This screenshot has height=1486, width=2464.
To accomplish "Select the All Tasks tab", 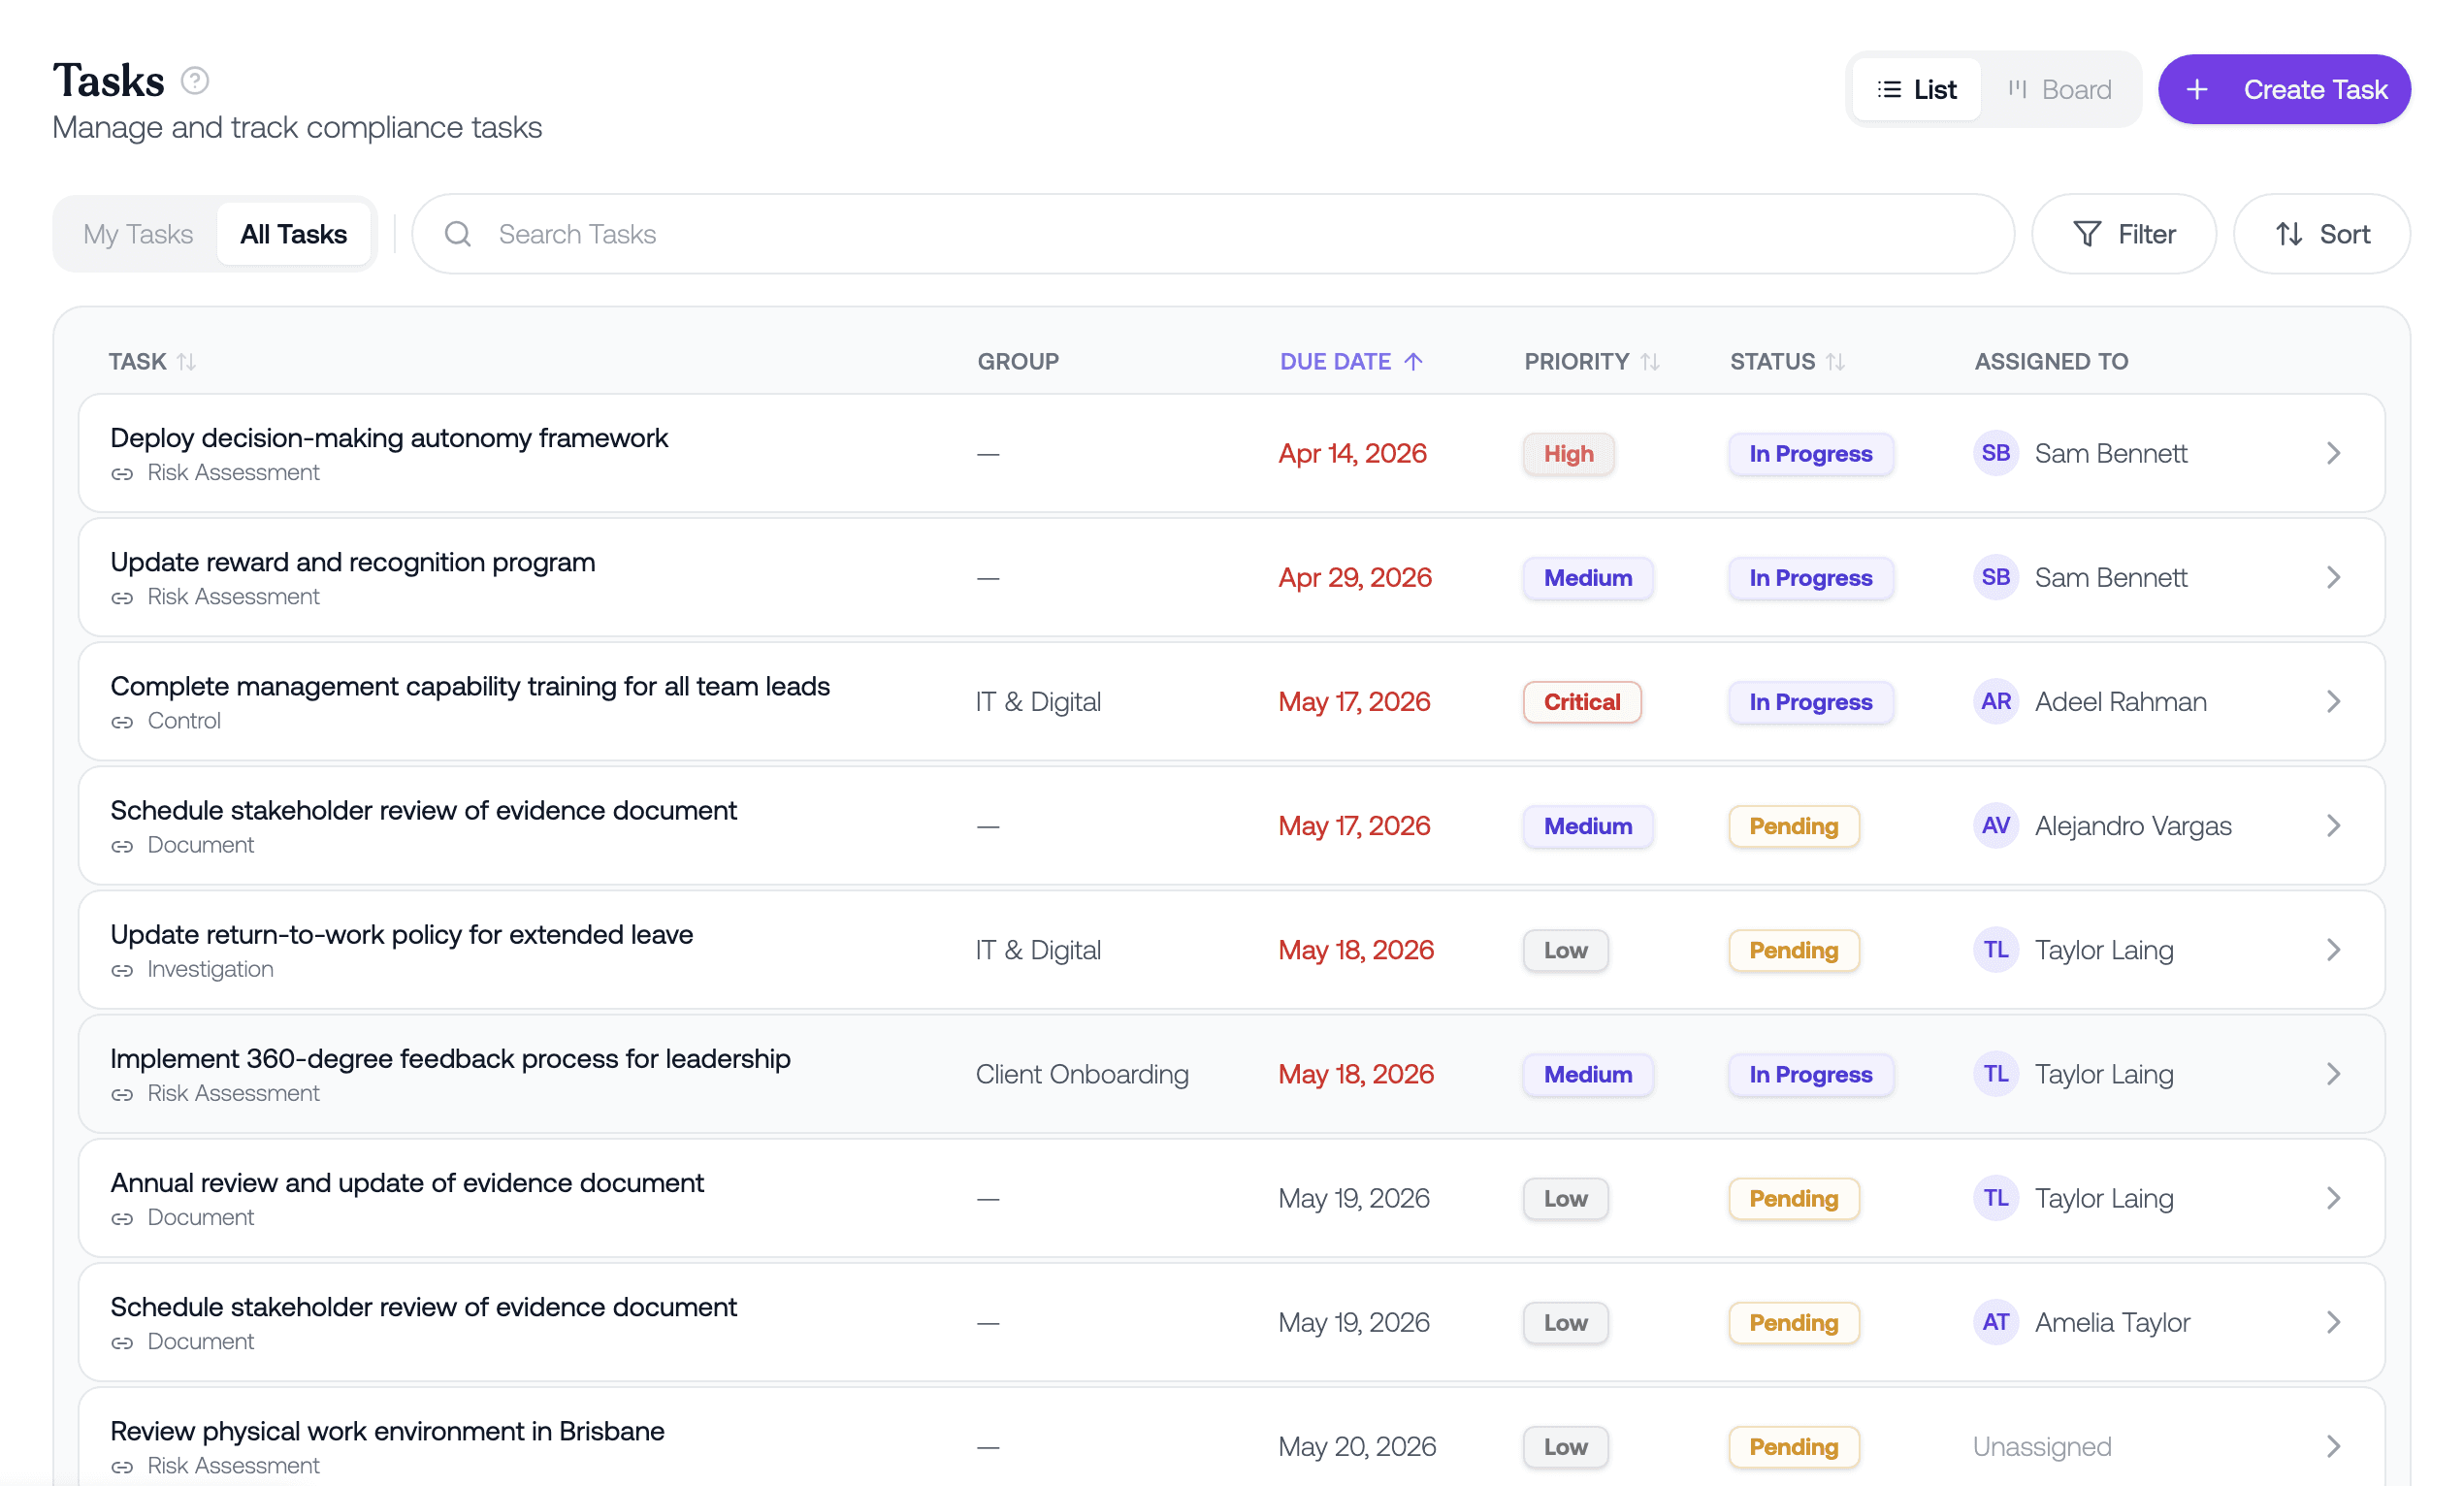I will [x=293, y=234].
